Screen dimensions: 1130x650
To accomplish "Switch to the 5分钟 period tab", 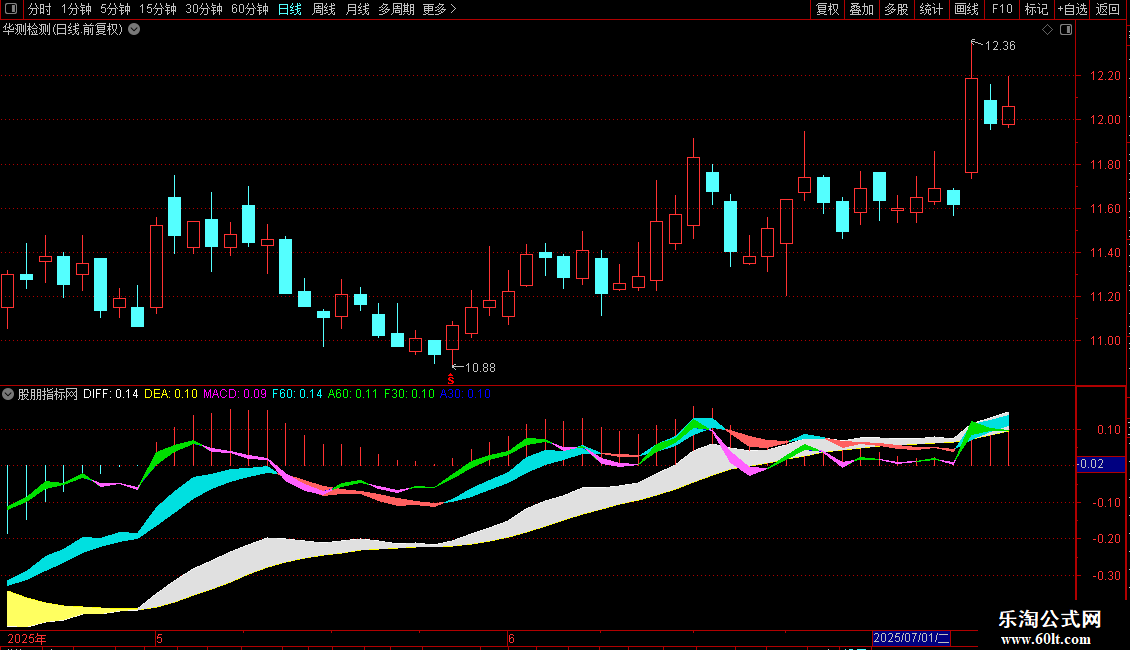I will pos(115,9).
